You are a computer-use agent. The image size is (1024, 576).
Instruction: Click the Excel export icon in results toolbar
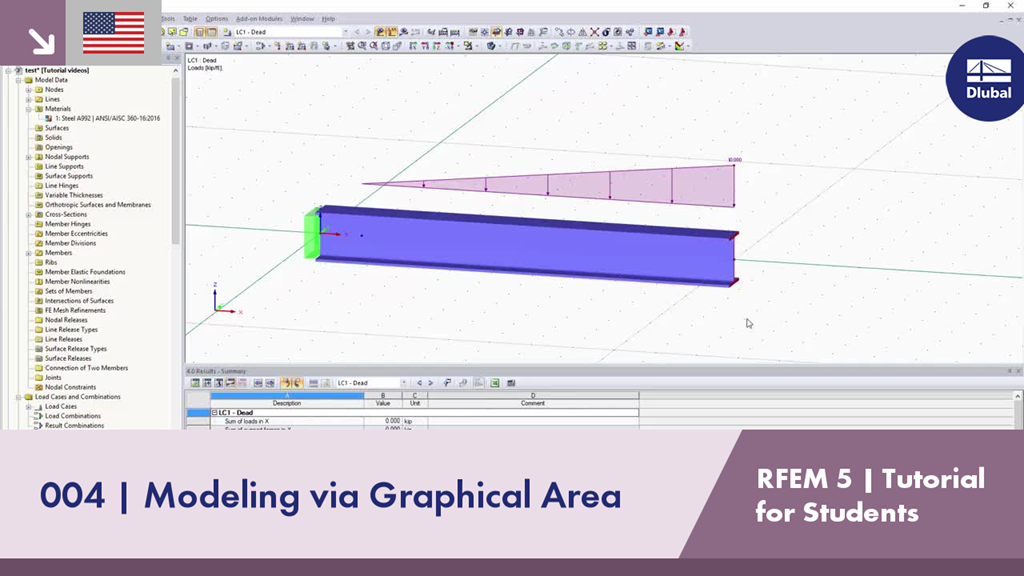(x=495, y=383)
